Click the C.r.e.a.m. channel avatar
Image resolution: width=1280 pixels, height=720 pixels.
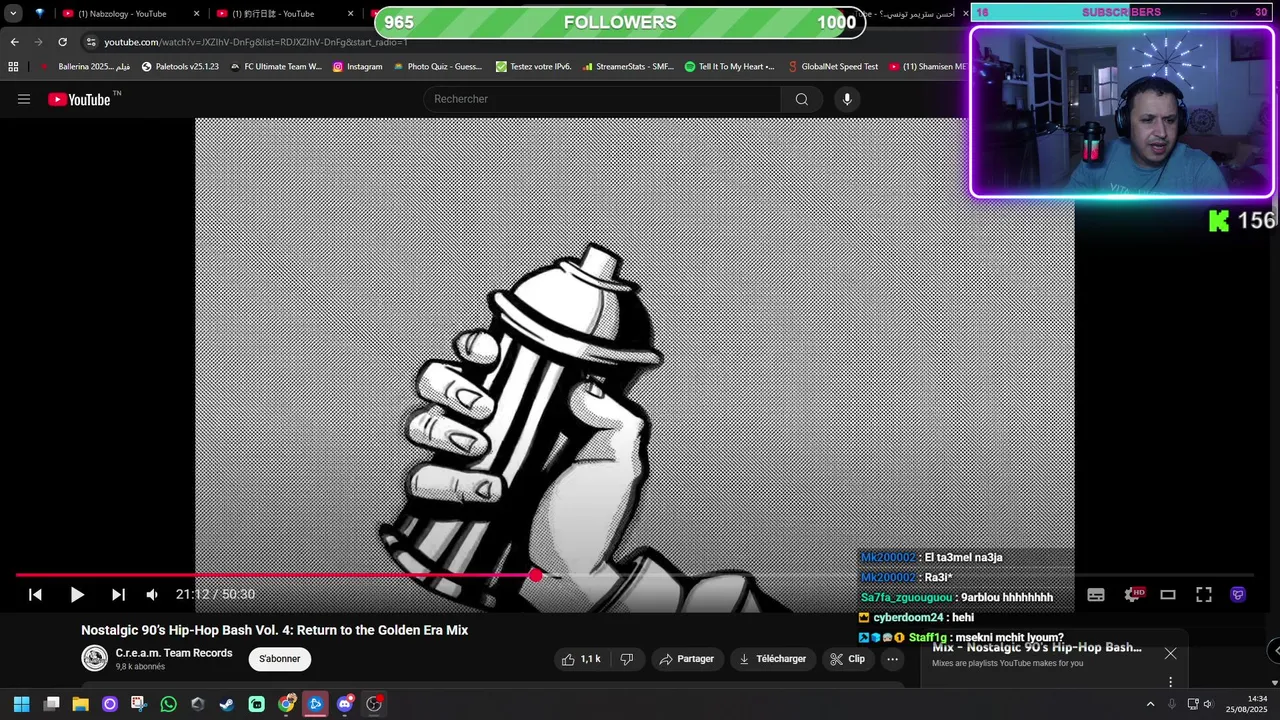pos(95,658)
